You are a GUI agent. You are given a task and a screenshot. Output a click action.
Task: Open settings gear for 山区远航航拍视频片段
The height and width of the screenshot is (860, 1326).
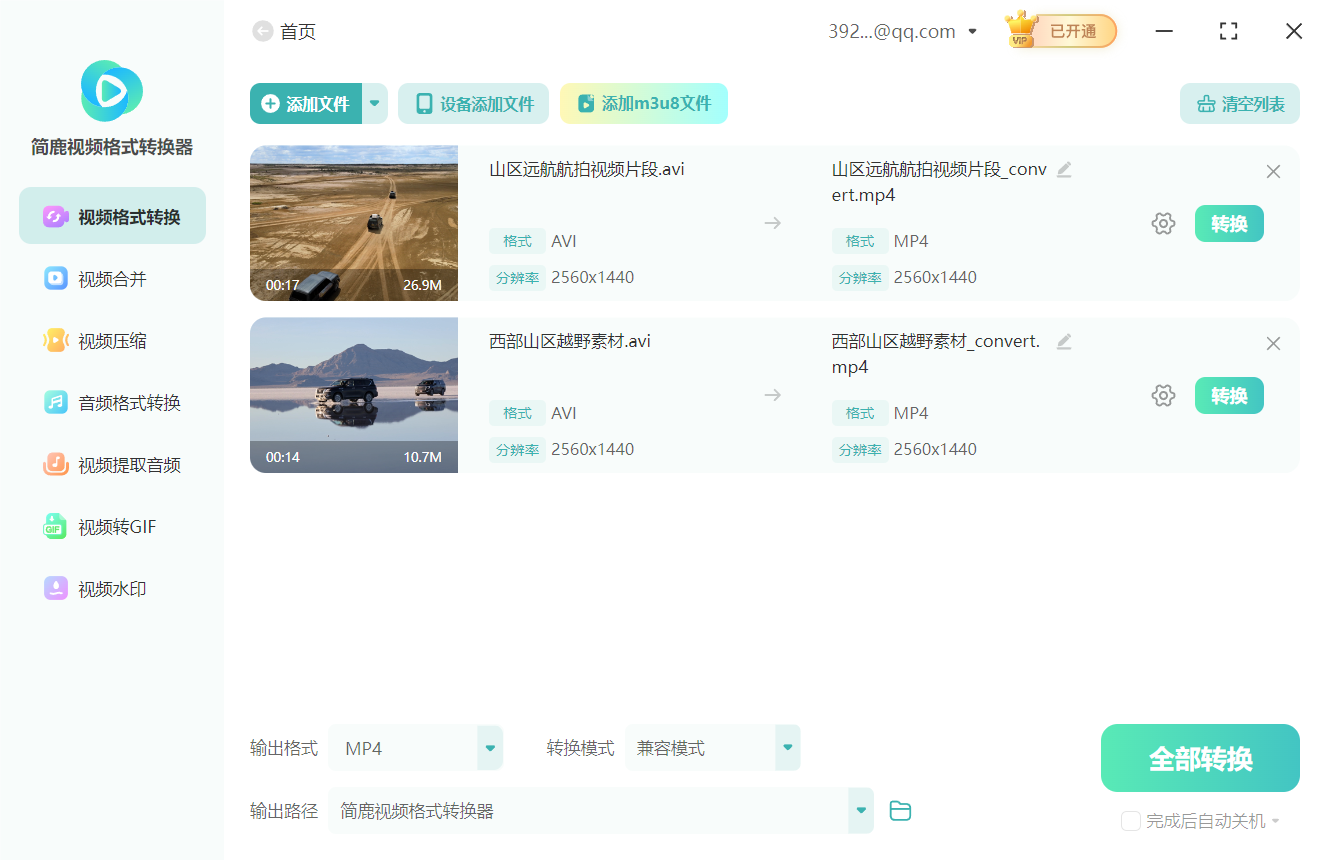1163,223
